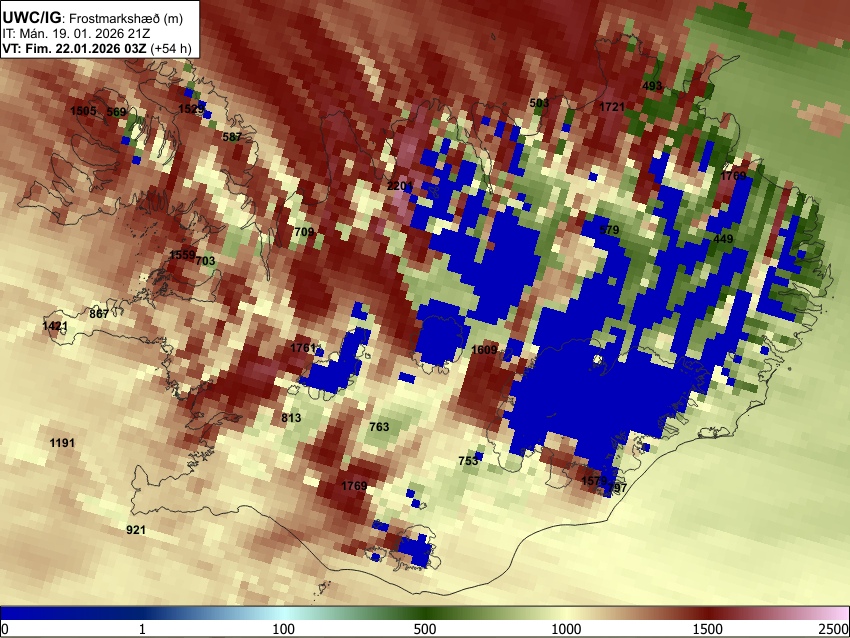Viewport: 850px width, 638px height.
Task: Click the map value 1579
Action: pyautogui.click(x=594, y=481)
